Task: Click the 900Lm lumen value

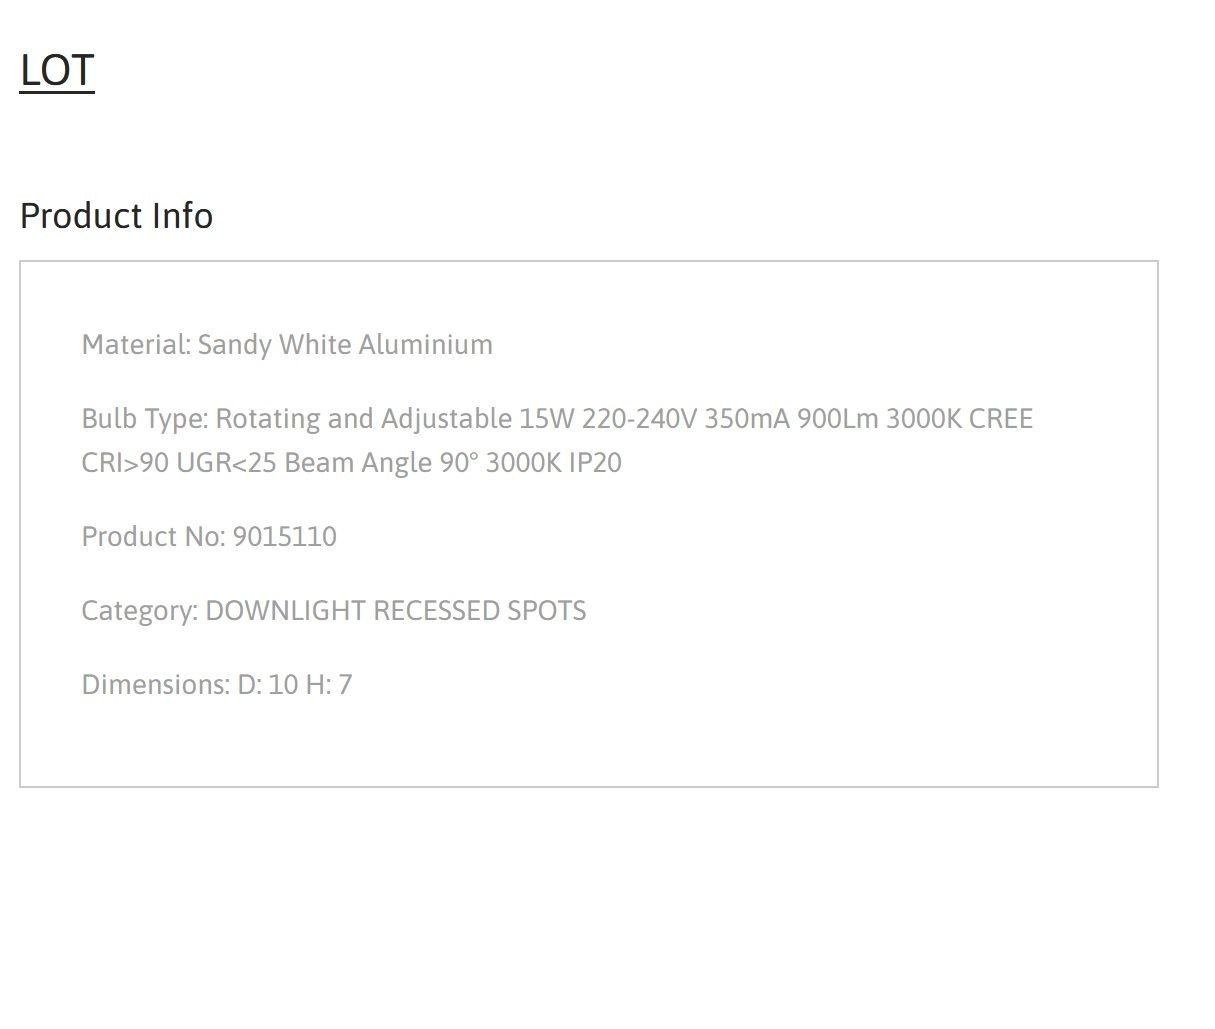Action: pos(838,418)
